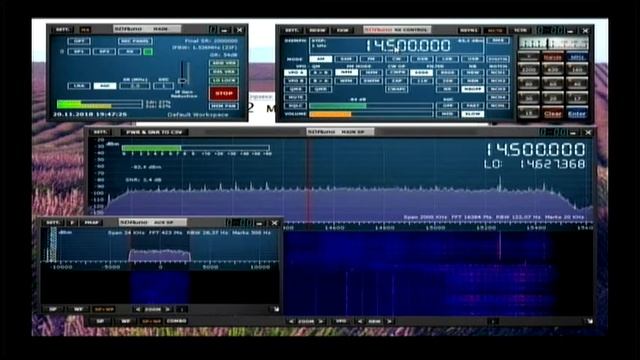Click MHz key on keypad

577,57
